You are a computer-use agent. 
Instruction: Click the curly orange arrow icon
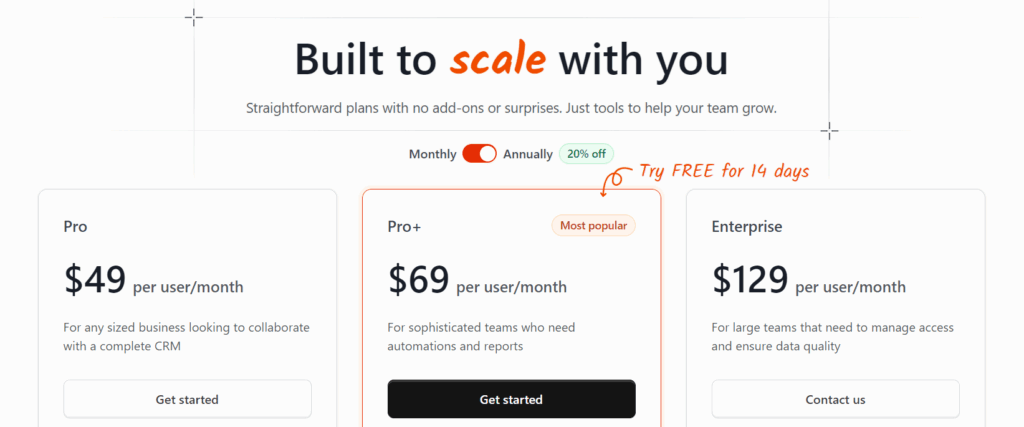point(612,181)
